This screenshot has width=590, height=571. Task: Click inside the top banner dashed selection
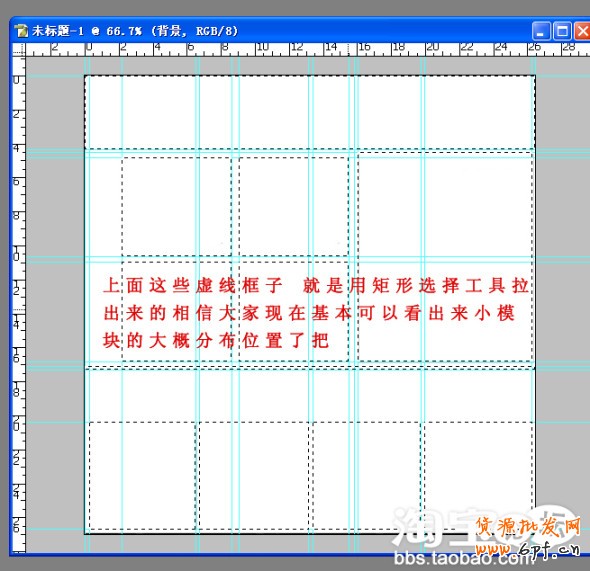[310, 112]
